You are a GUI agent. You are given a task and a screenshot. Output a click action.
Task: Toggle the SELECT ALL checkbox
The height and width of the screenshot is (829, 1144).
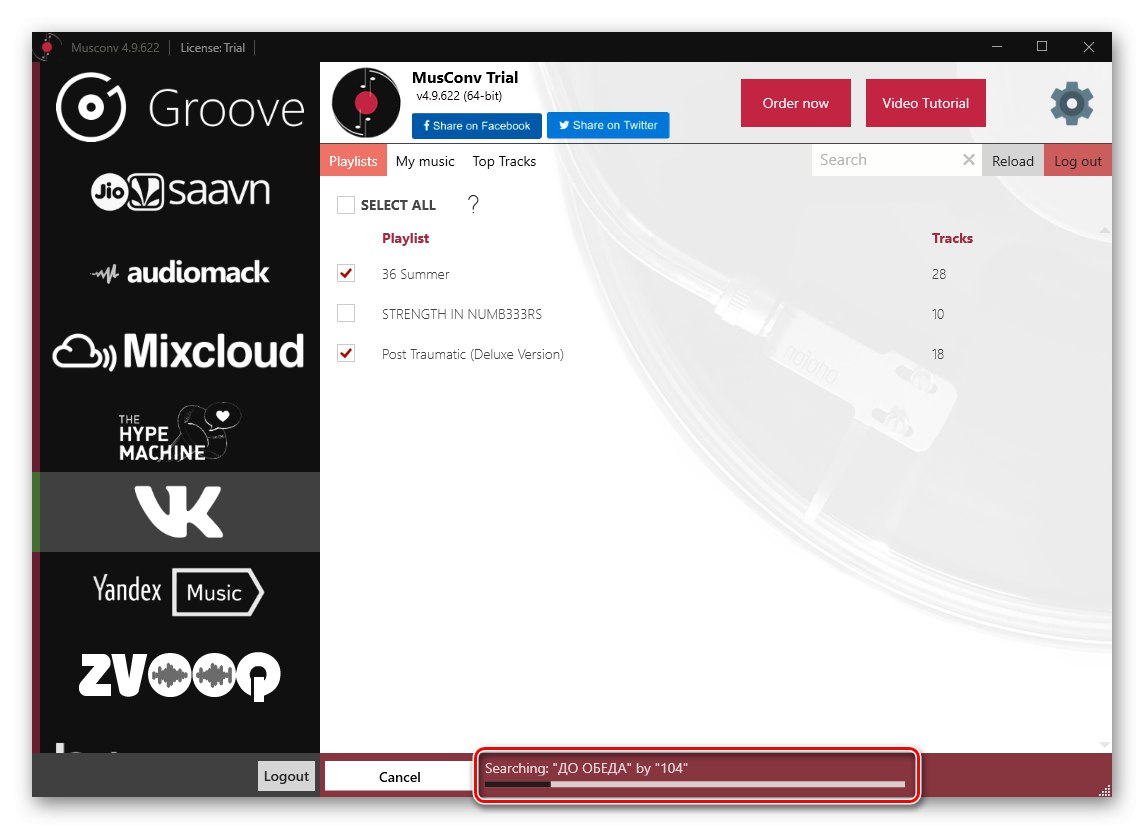[x=346, y=205]
